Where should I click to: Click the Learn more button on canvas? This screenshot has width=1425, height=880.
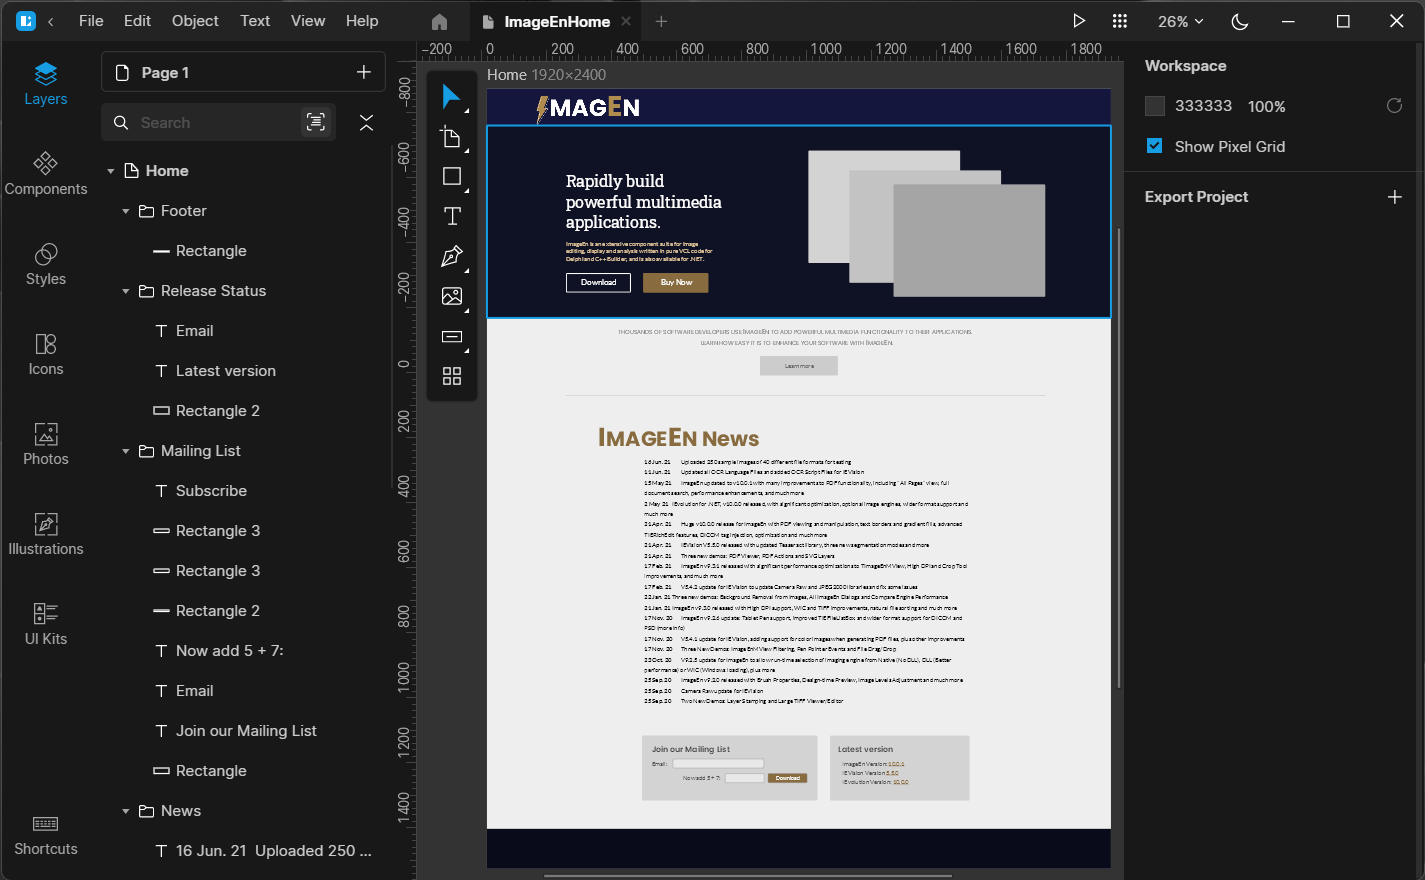(799, 366)
